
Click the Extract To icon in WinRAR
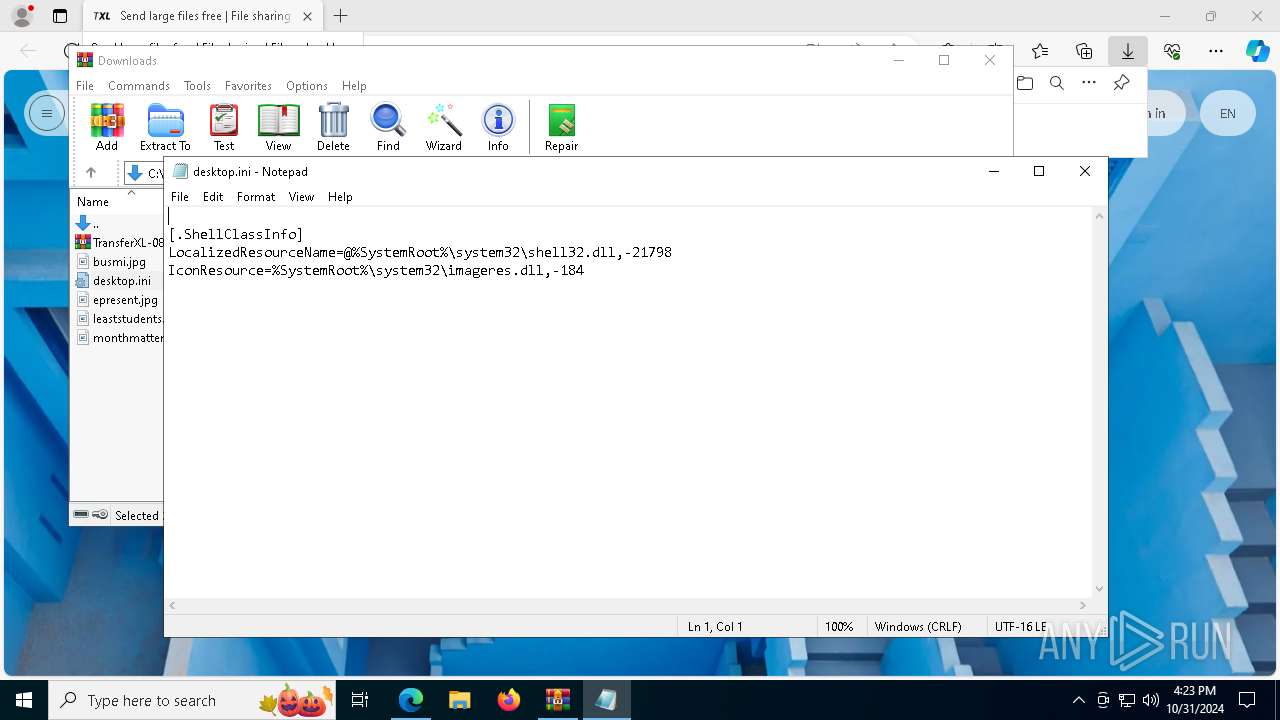(165, 127)
